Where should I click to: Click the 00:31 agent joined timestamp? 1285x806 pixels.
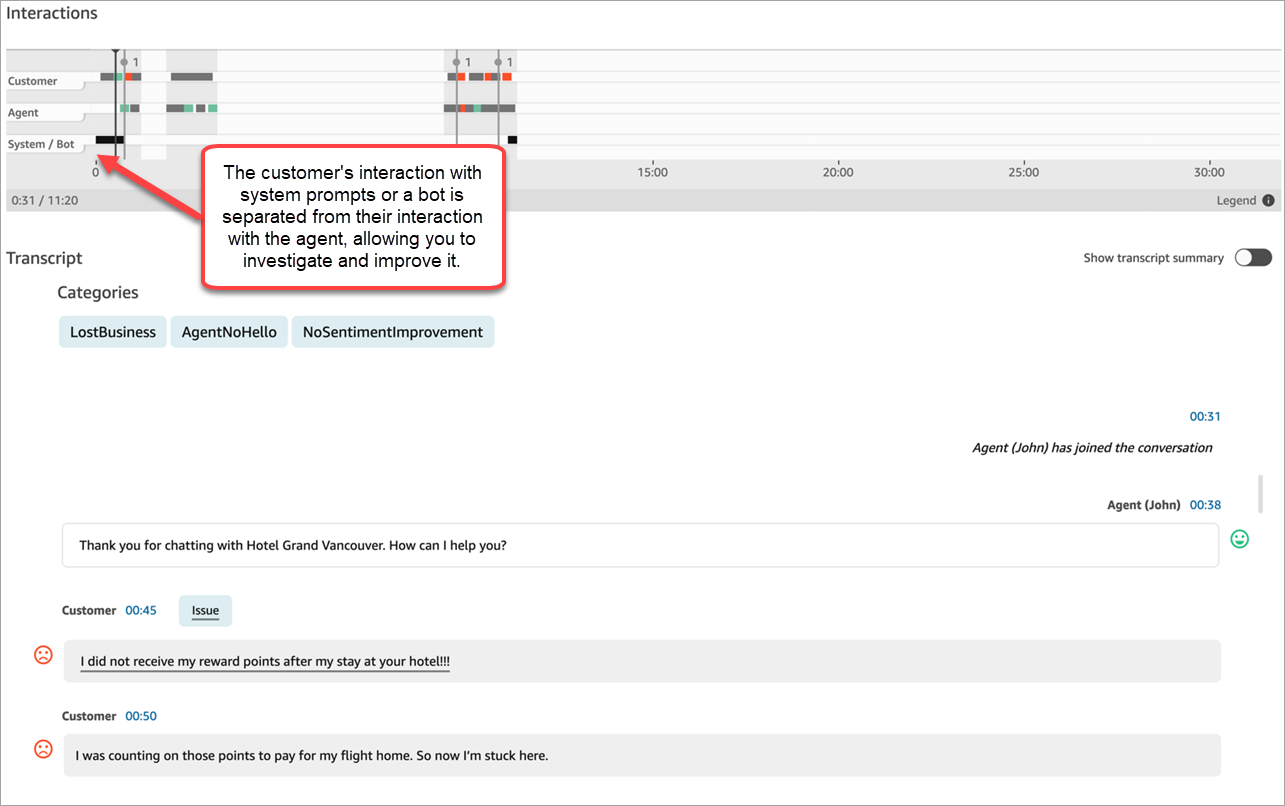(1204, 416)
